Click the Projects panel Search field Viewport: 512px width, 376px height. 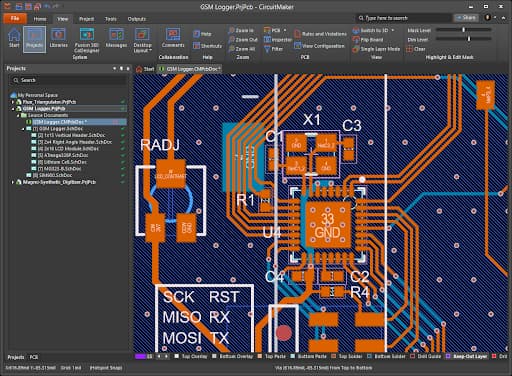click(68, 80)
